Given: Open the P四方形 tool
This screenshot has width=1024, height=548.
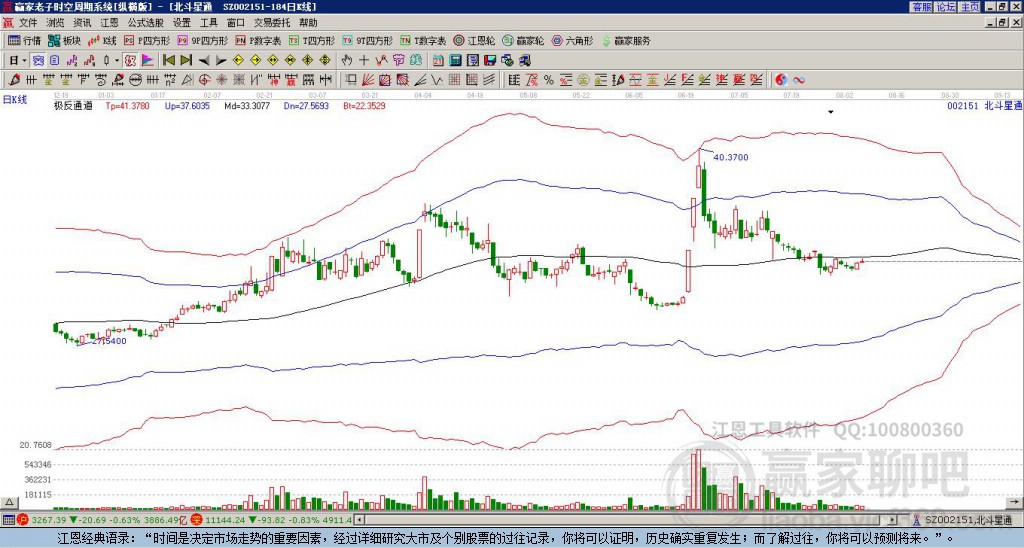Looking at the screenshot, I should pos(147,40).
